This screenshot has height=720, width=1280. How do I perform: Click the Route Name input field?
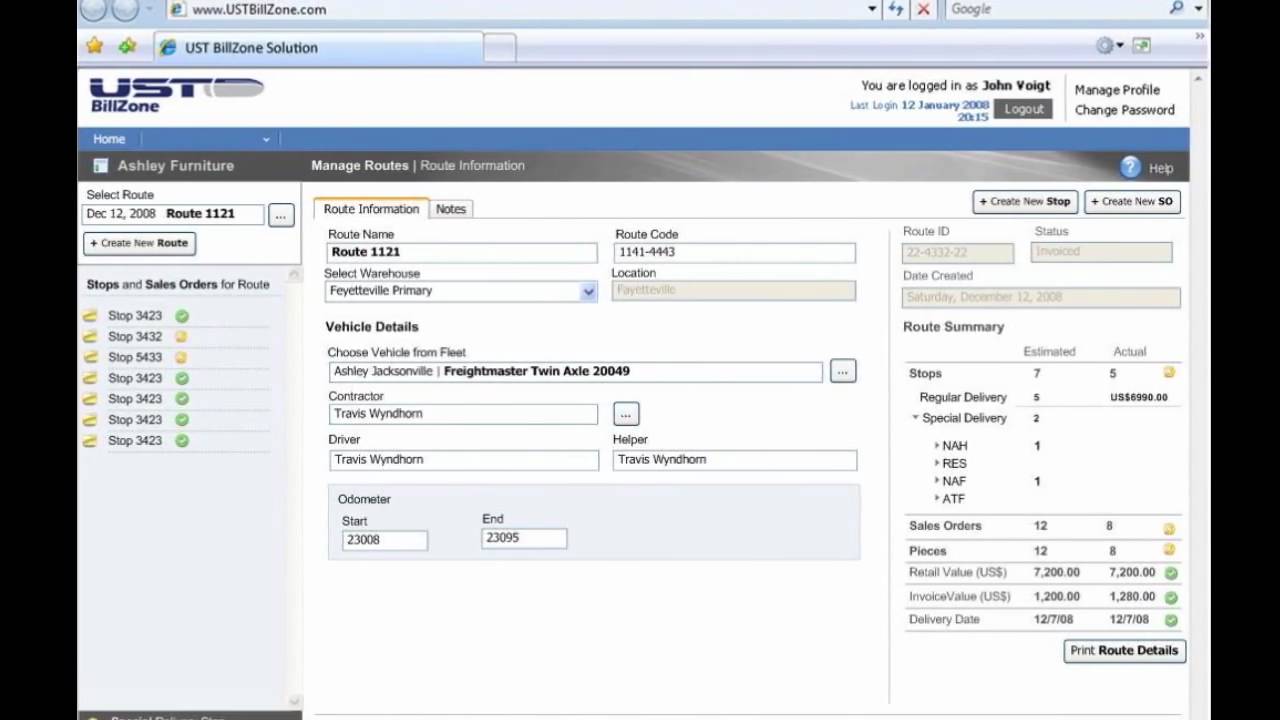pos(463,253)
